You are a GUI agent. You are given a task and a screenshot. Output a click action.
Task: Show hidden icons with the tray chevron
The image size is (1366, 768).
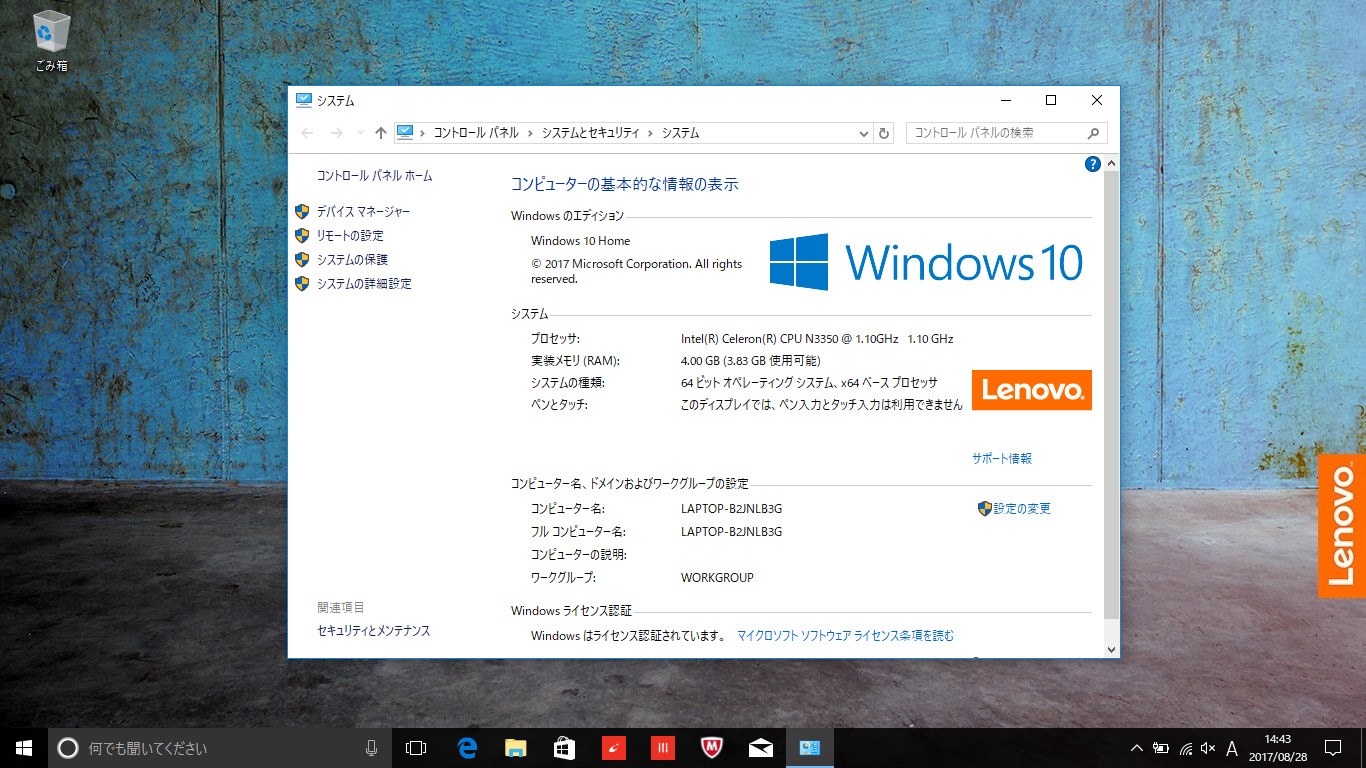tap(1138, 748)
